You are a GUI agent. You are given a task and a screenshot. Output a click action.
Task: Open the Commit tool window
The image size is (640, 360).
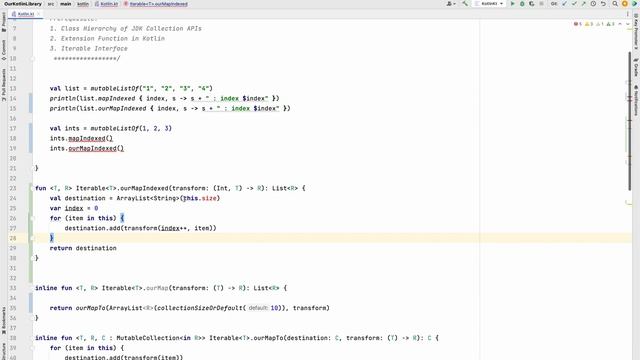4,50
